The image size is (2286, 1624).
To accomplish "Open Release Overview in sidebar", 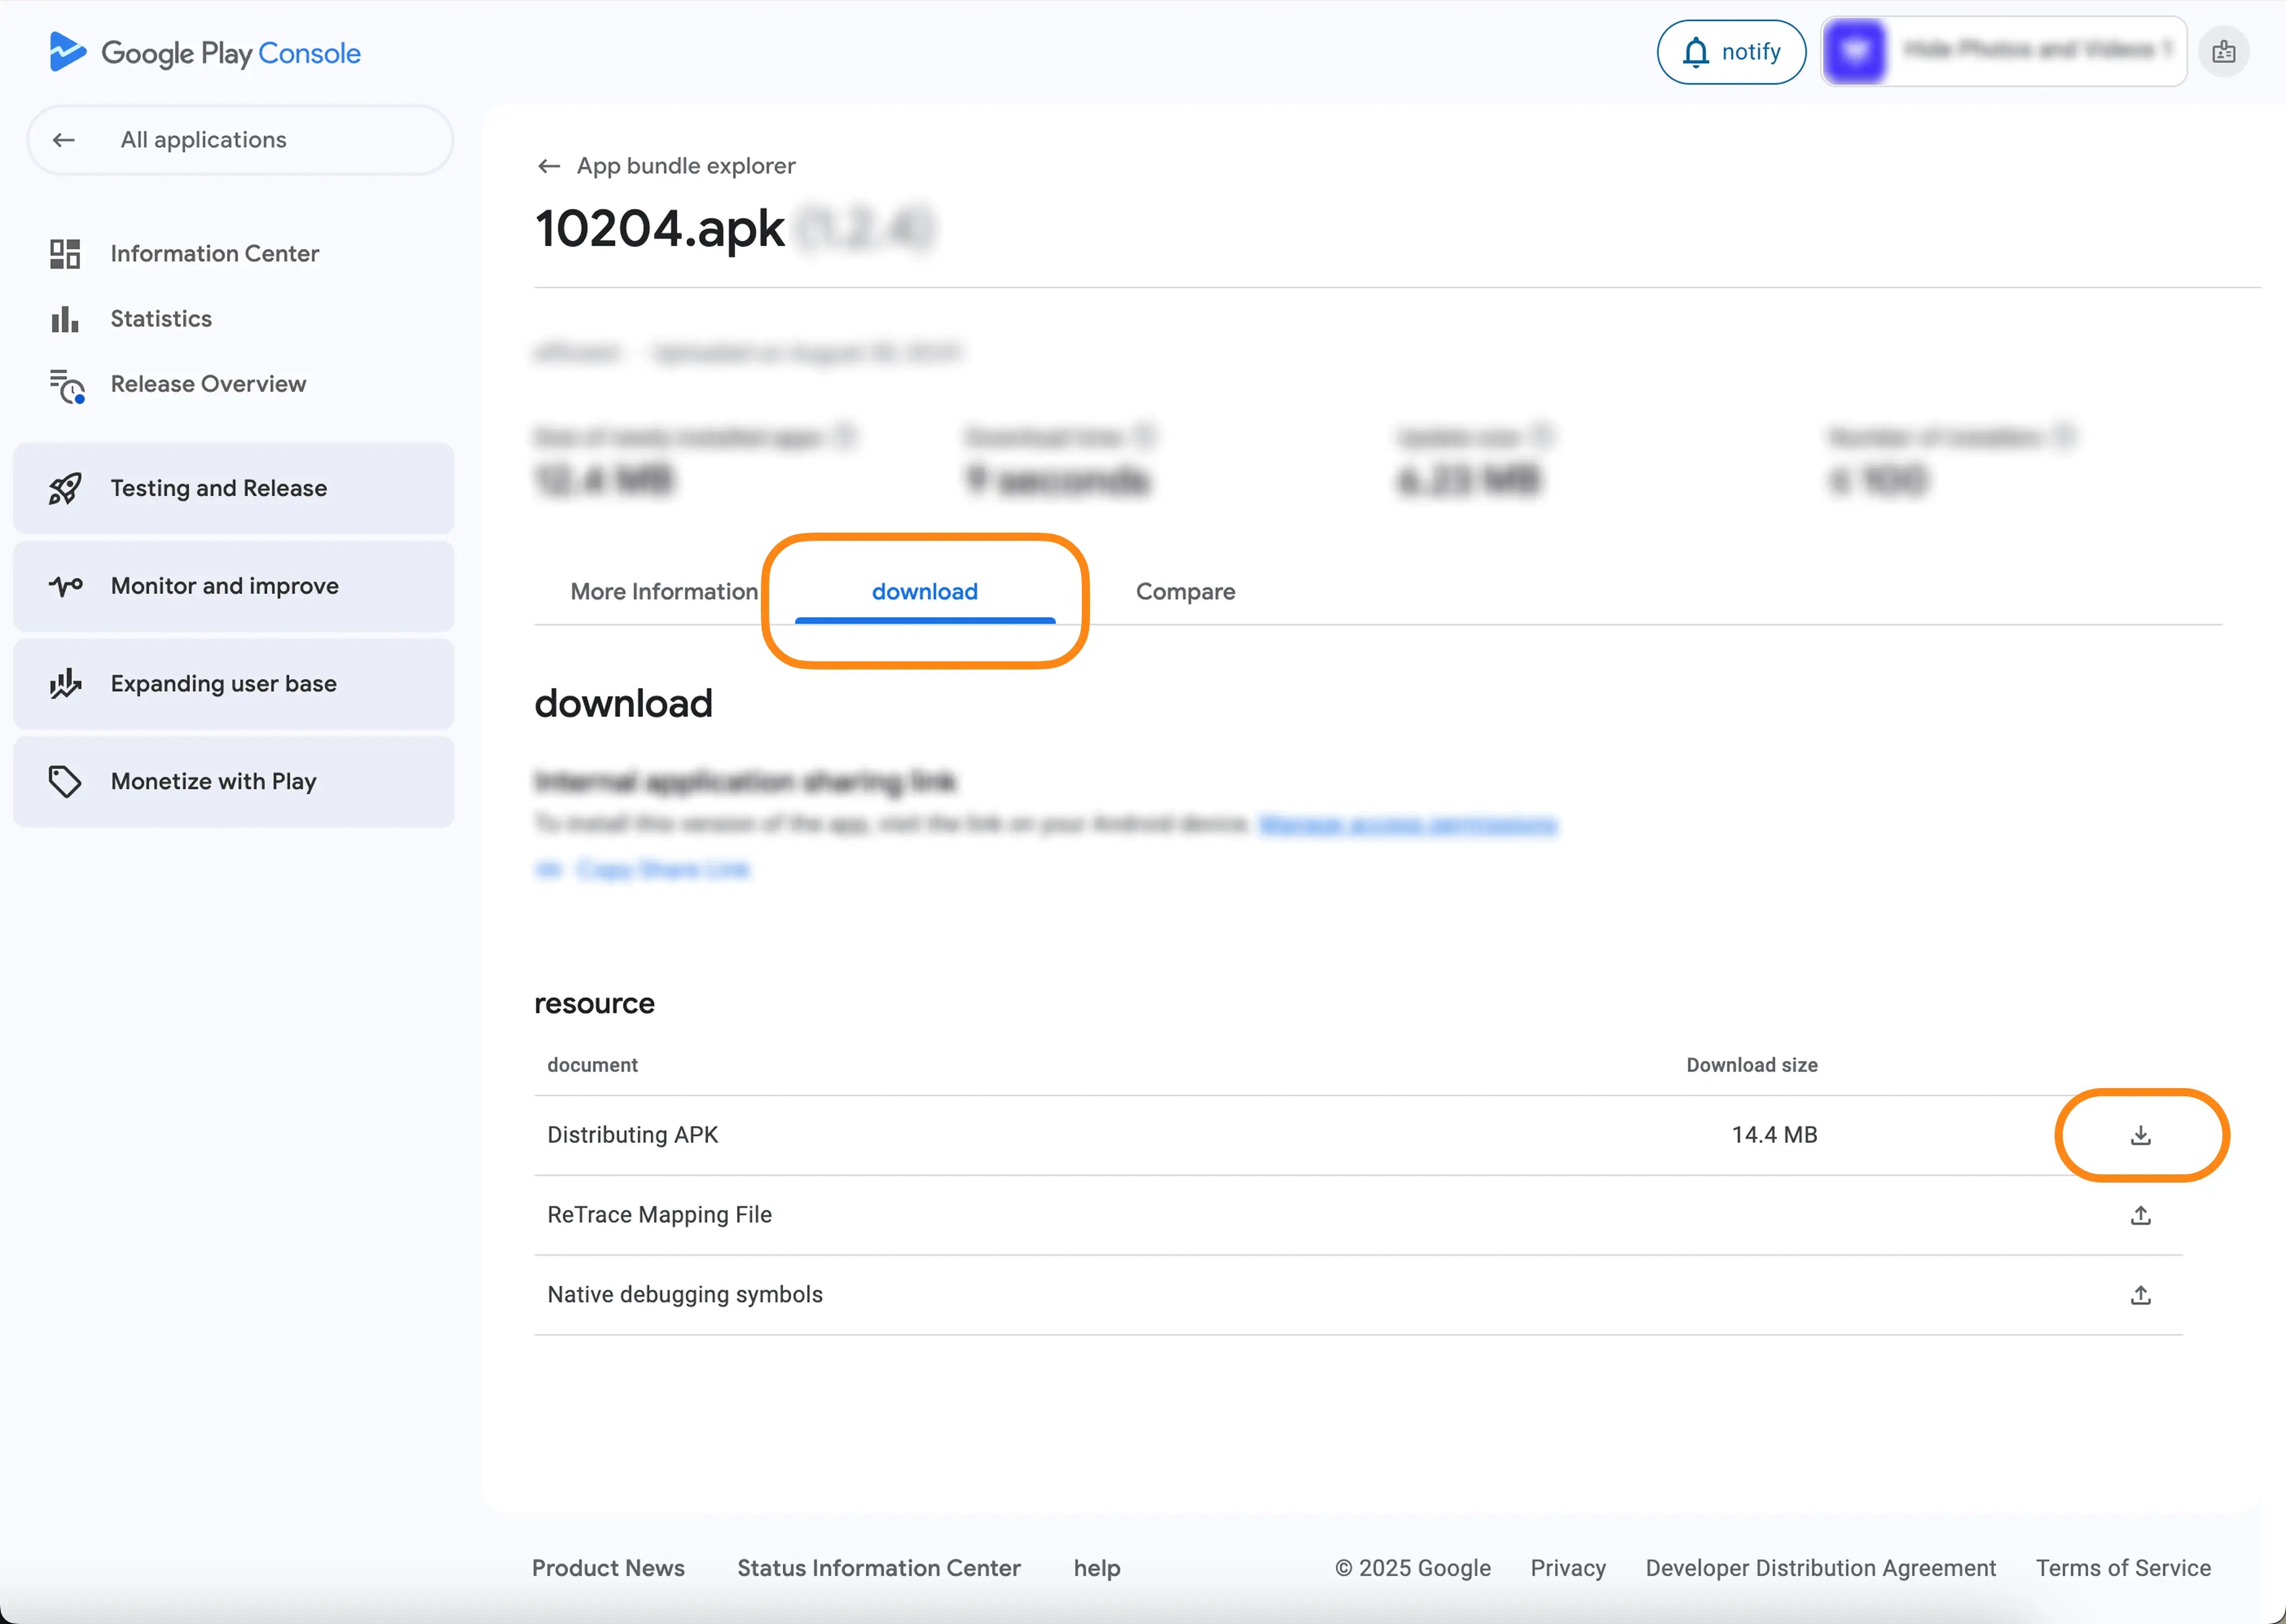I will (x=208, y=384).
